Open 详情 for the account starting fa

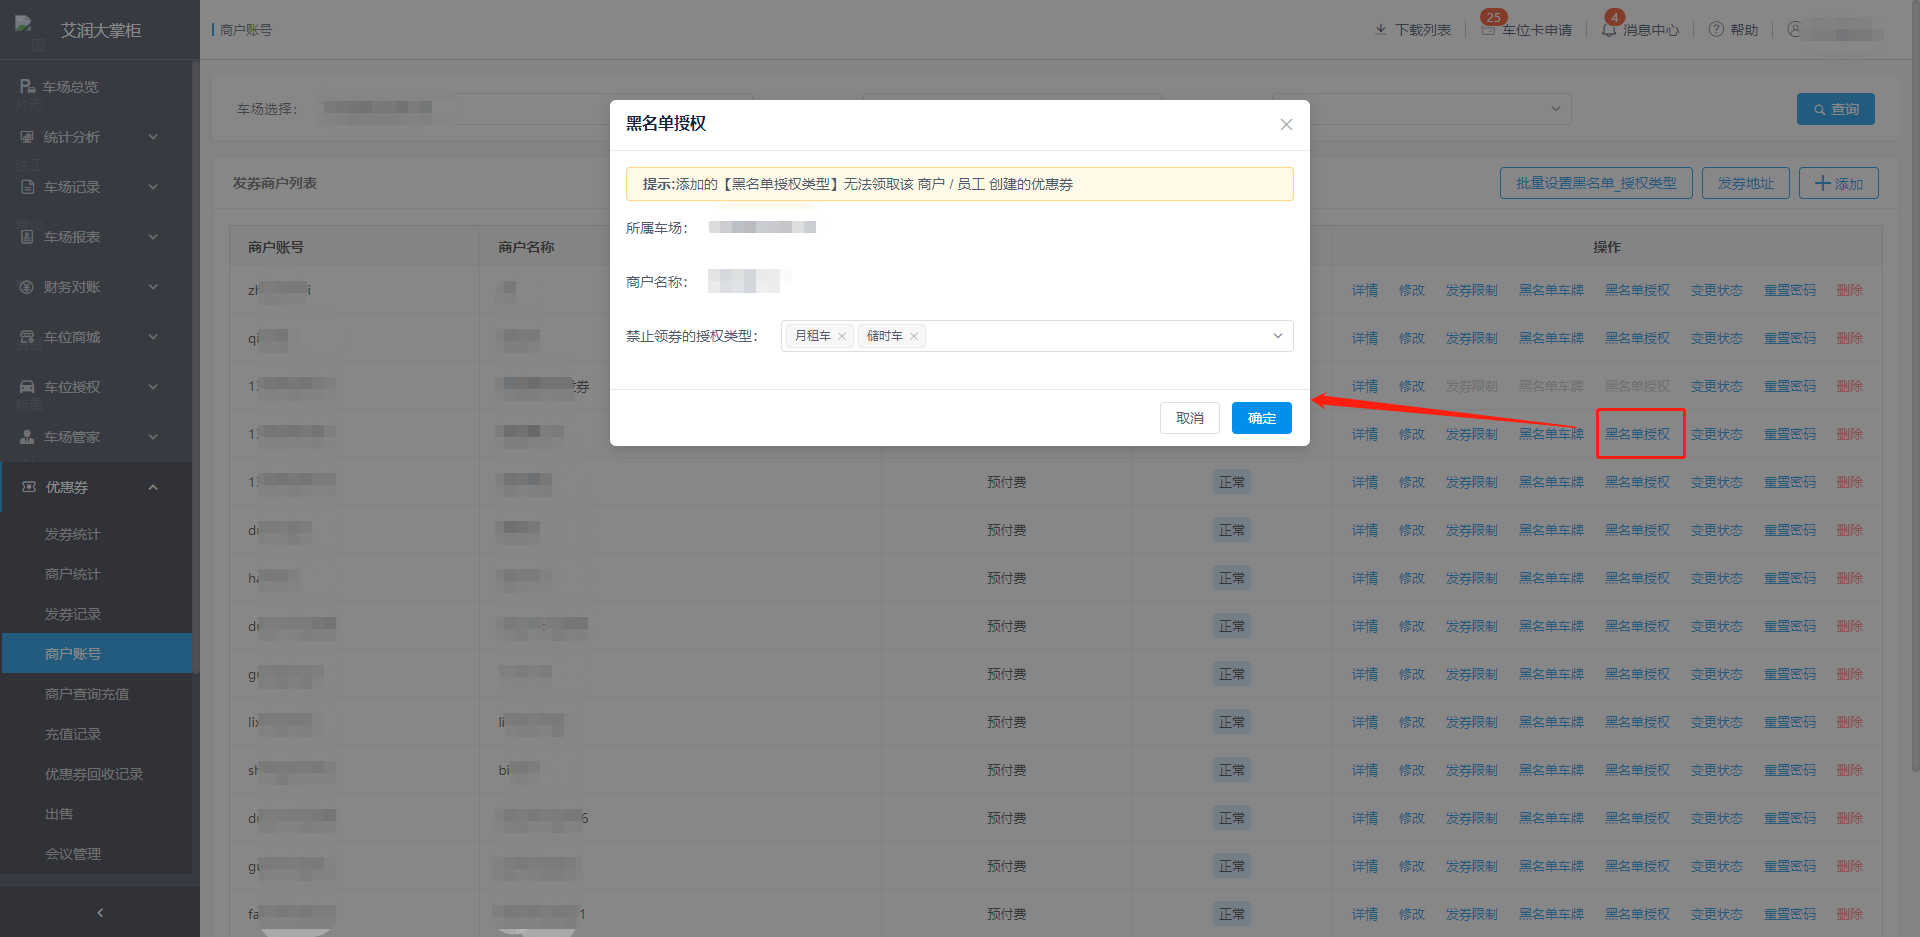[1365, 914]
